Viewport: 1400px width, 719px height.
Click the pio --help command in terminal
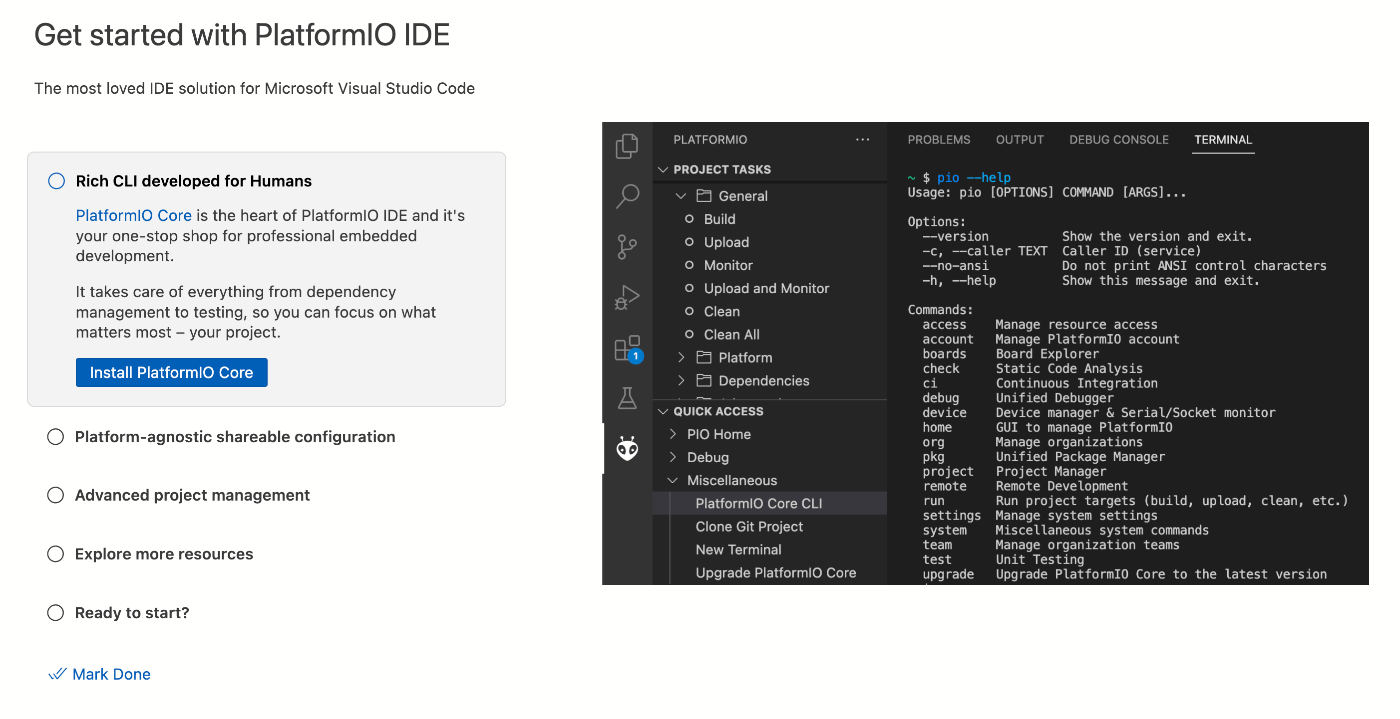(x=974, y=178)
